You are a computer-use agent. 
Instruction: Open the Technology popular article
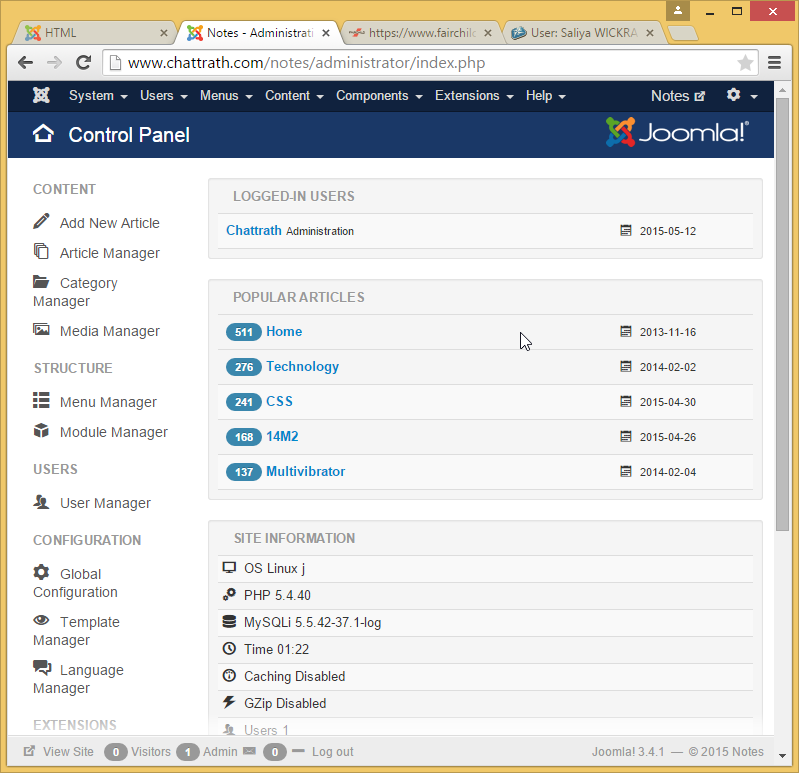click(x=302, y=367)
